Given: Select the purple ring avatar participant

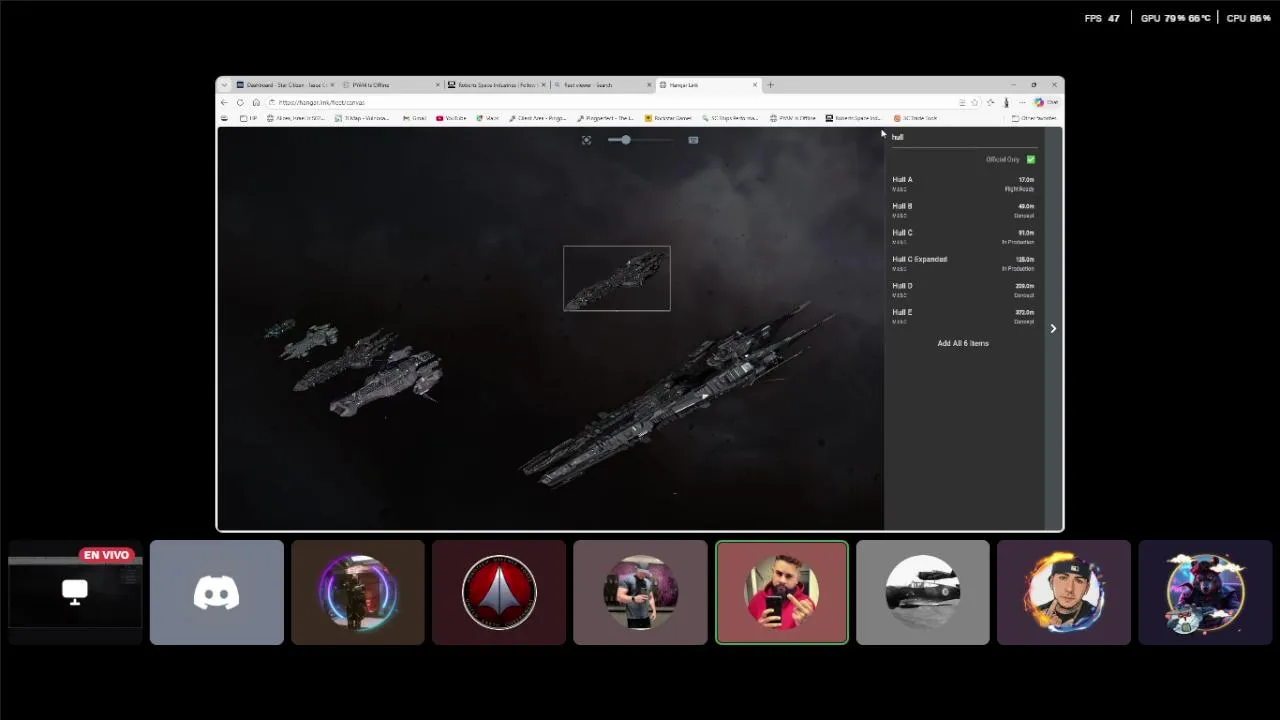Looking at the screenshot, I should click(x=358, y=592).
